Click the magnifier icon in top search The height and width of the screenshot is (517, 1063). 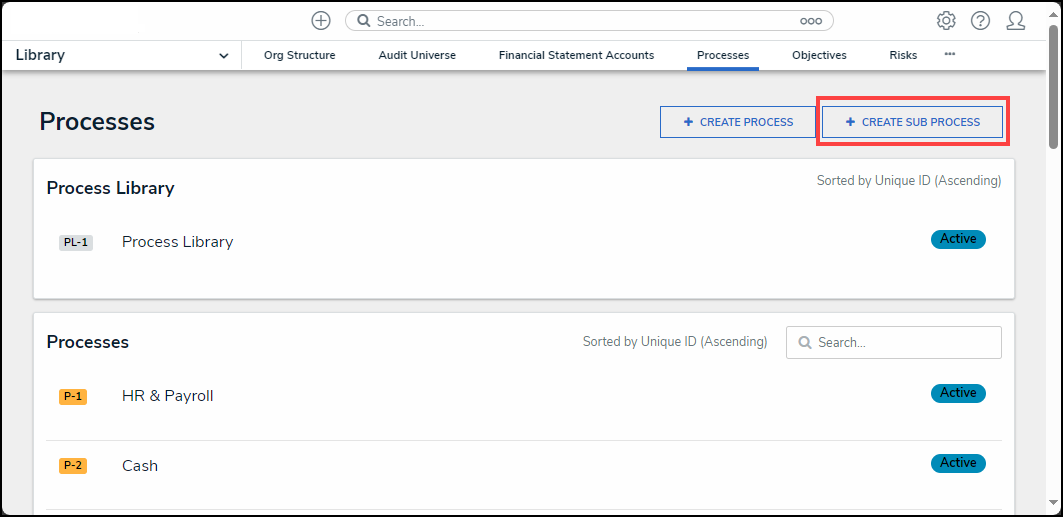click(x=364, y=21)
